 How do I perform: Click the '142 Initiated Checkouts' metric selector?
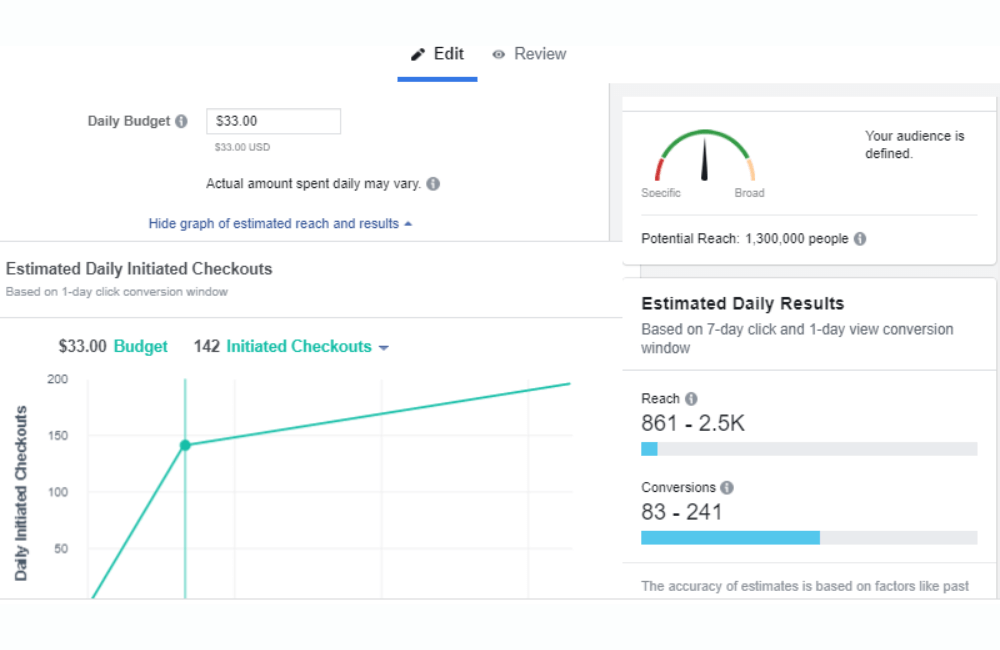[x=290, y=347]
